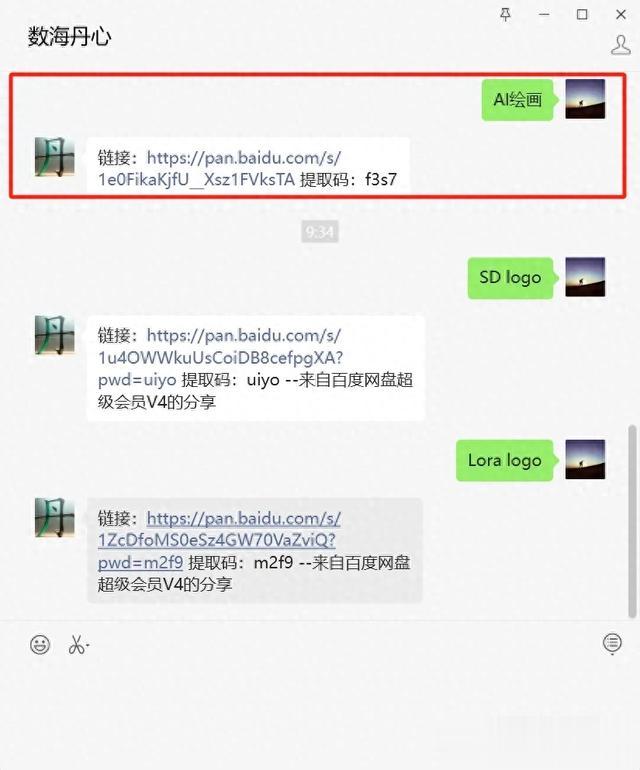Screen dimensions: 640x770
Task: Click my avatar next to 'Lora logo'
Action: click(585, 460)
